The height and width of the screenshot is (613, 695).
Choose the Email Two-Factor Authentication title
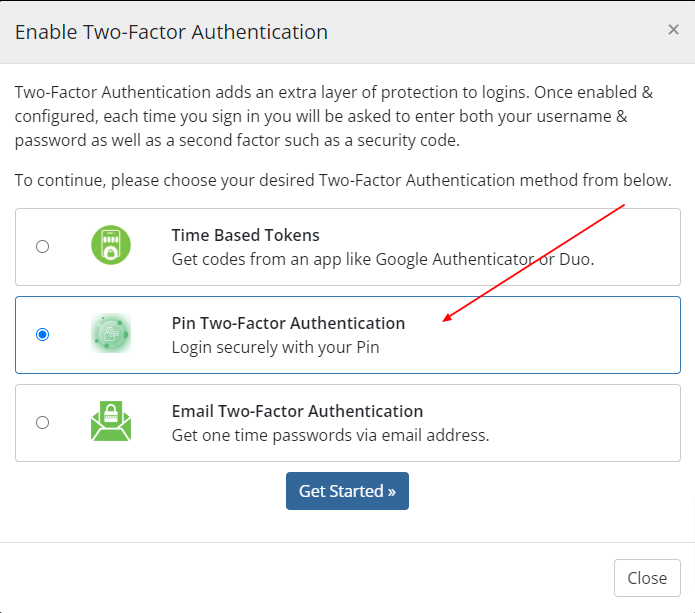297,411
